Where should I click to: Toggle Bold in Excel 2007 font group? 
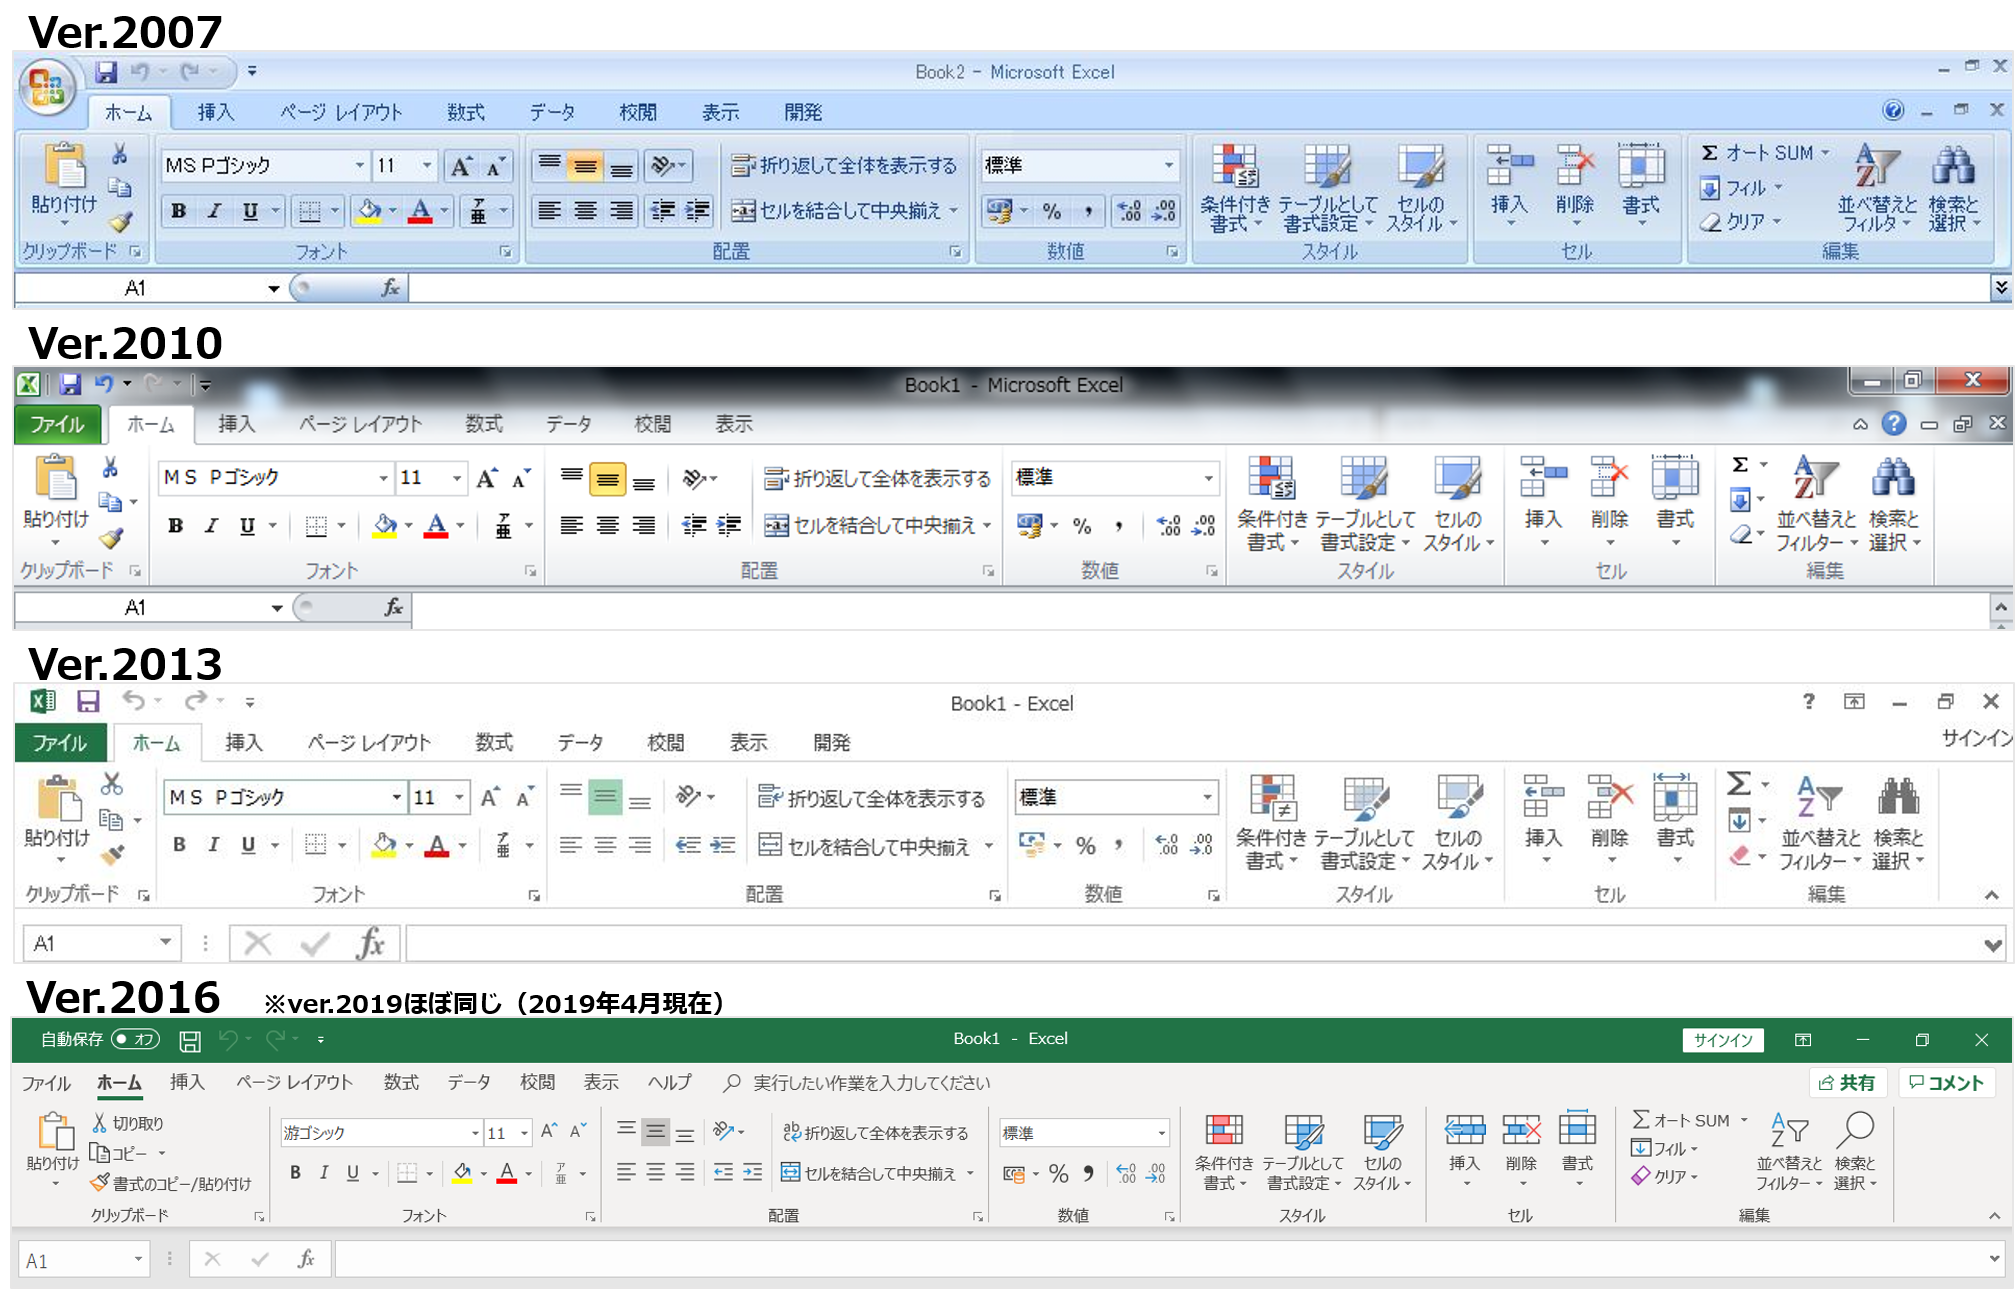click(x=178, y=210)
